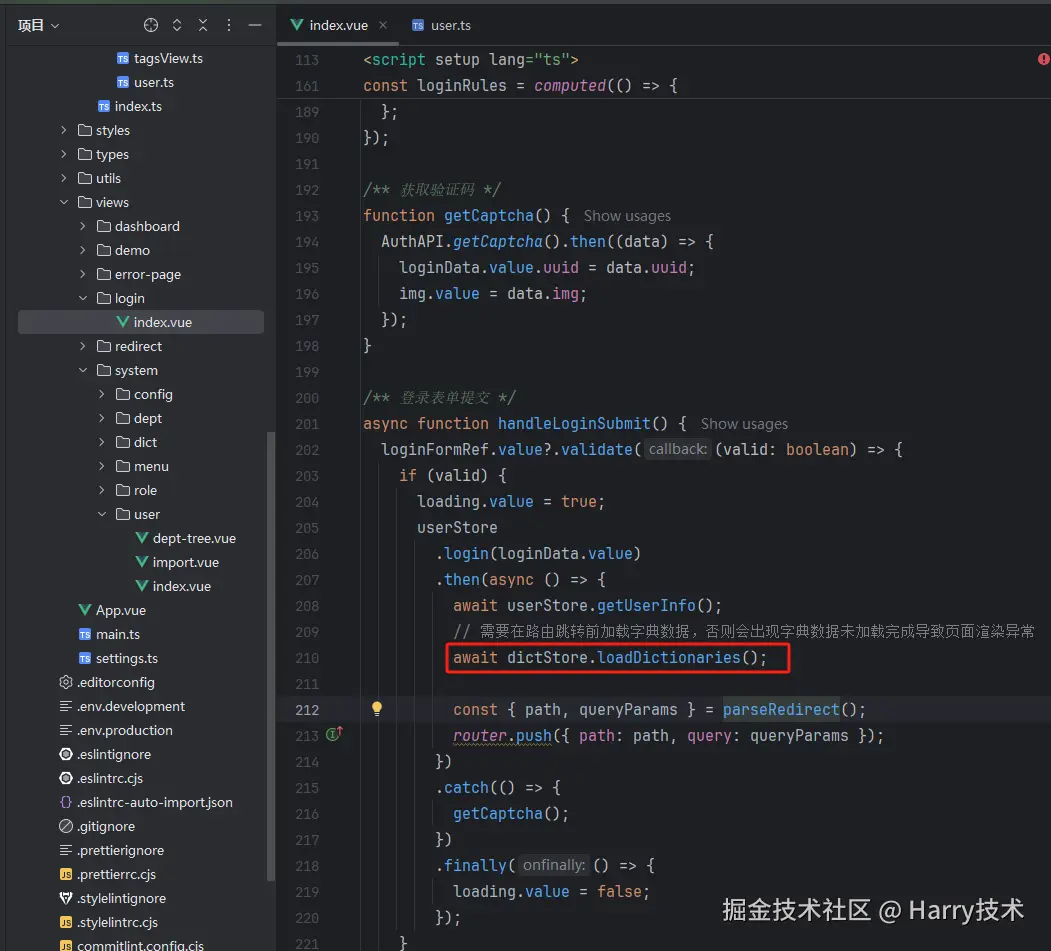Image resolution: width=1051 pixels, height=951 pixels.
Task: Click router.push on line 213
Action: pyautogui.click(x=502, y=736)
